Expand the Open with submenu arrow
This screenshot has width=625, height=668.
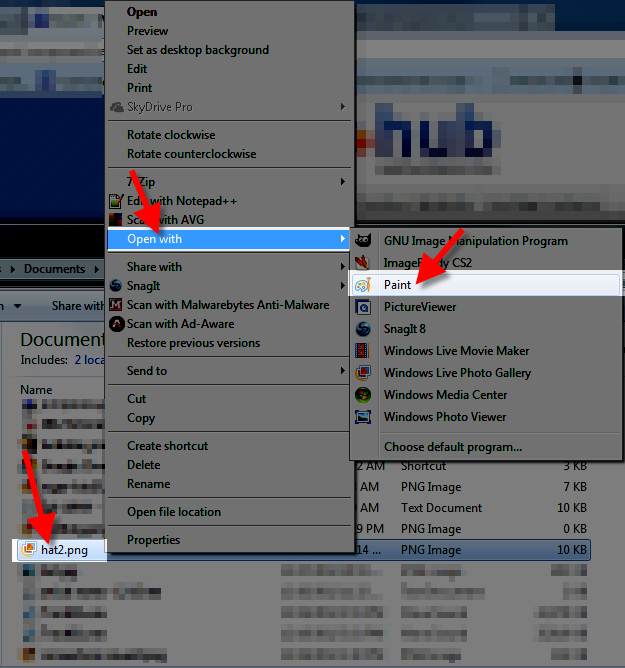click(343, 239)
